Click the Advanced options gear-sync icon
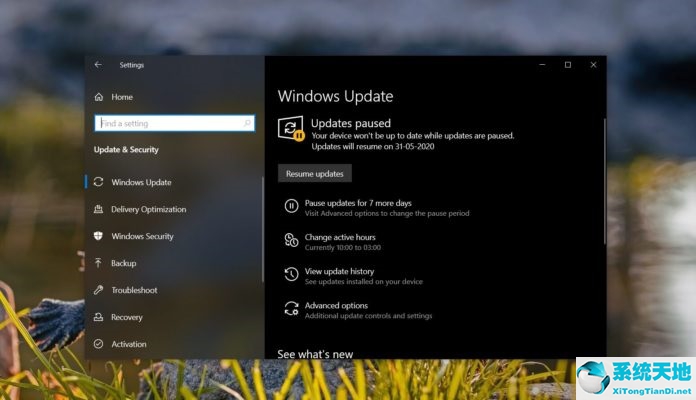The width and height of the screenshot is (696, 400). coord(291,308)
